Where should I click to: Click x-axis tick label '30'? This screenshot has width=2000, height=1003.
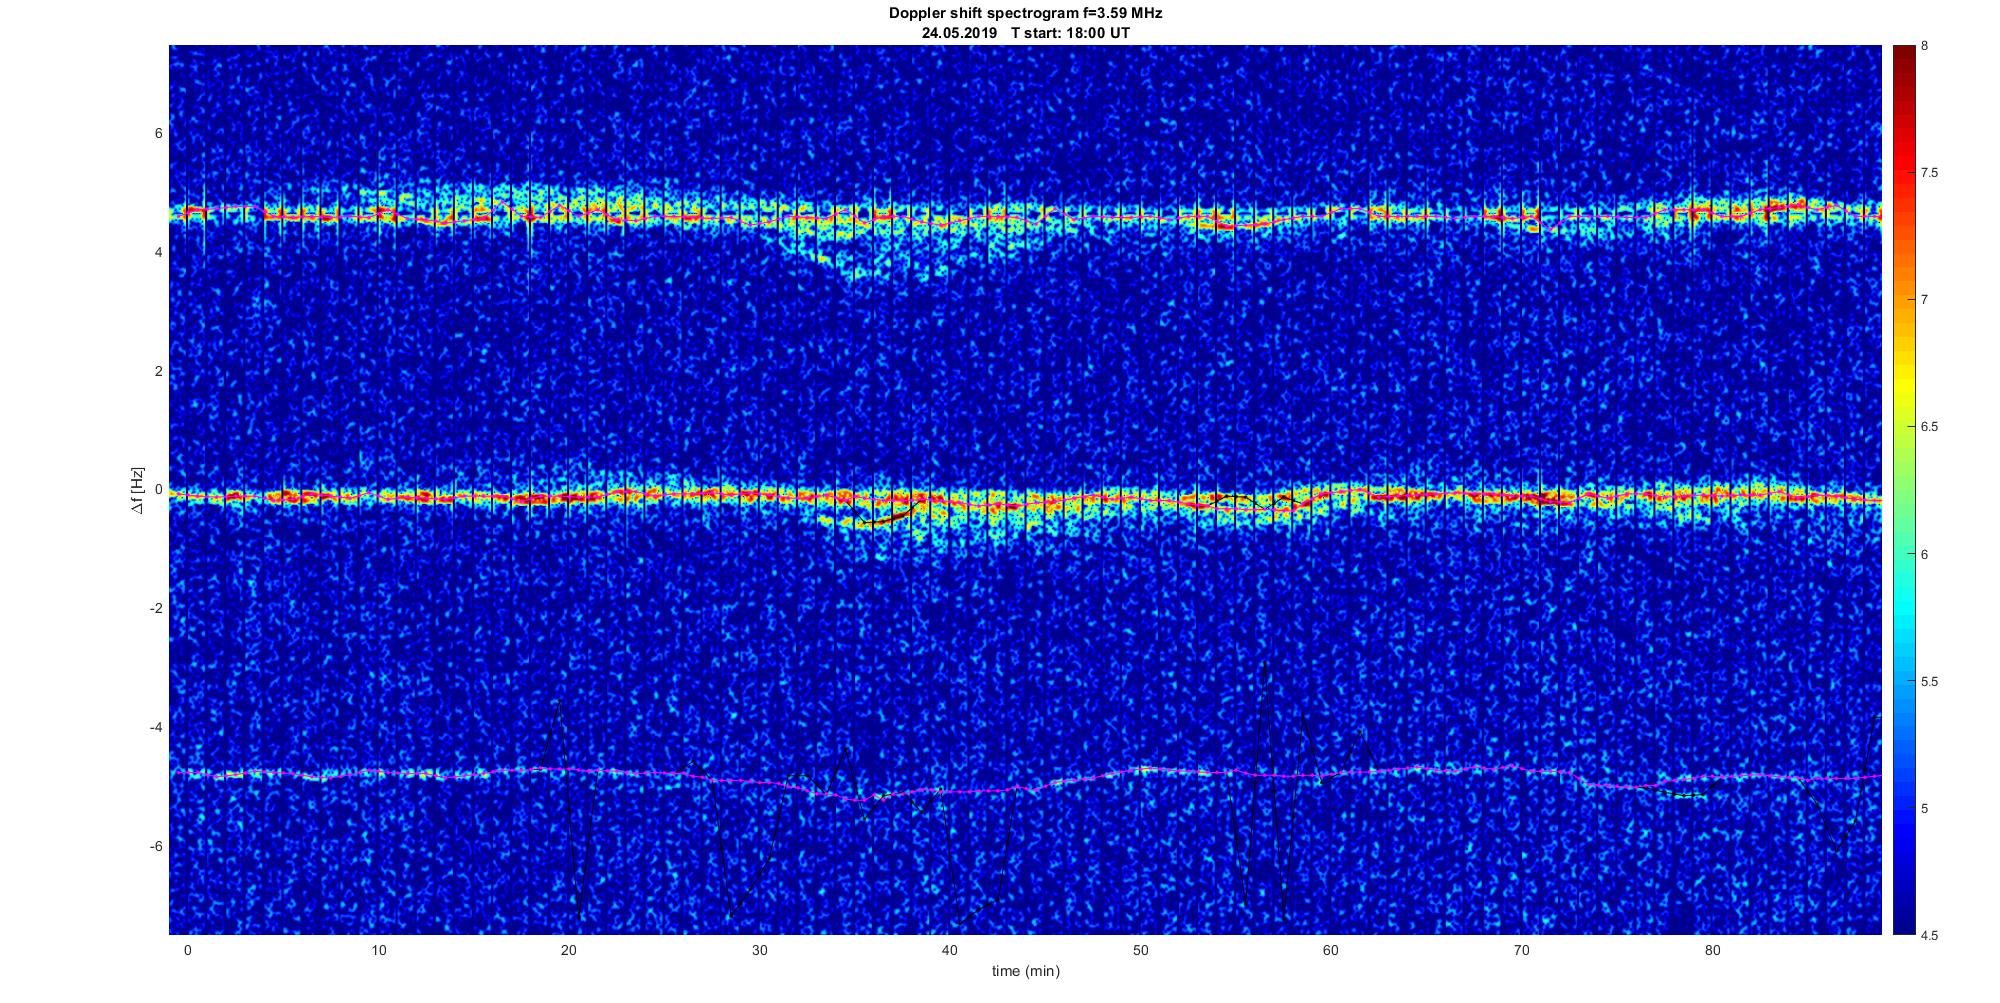tap(760, 950)
